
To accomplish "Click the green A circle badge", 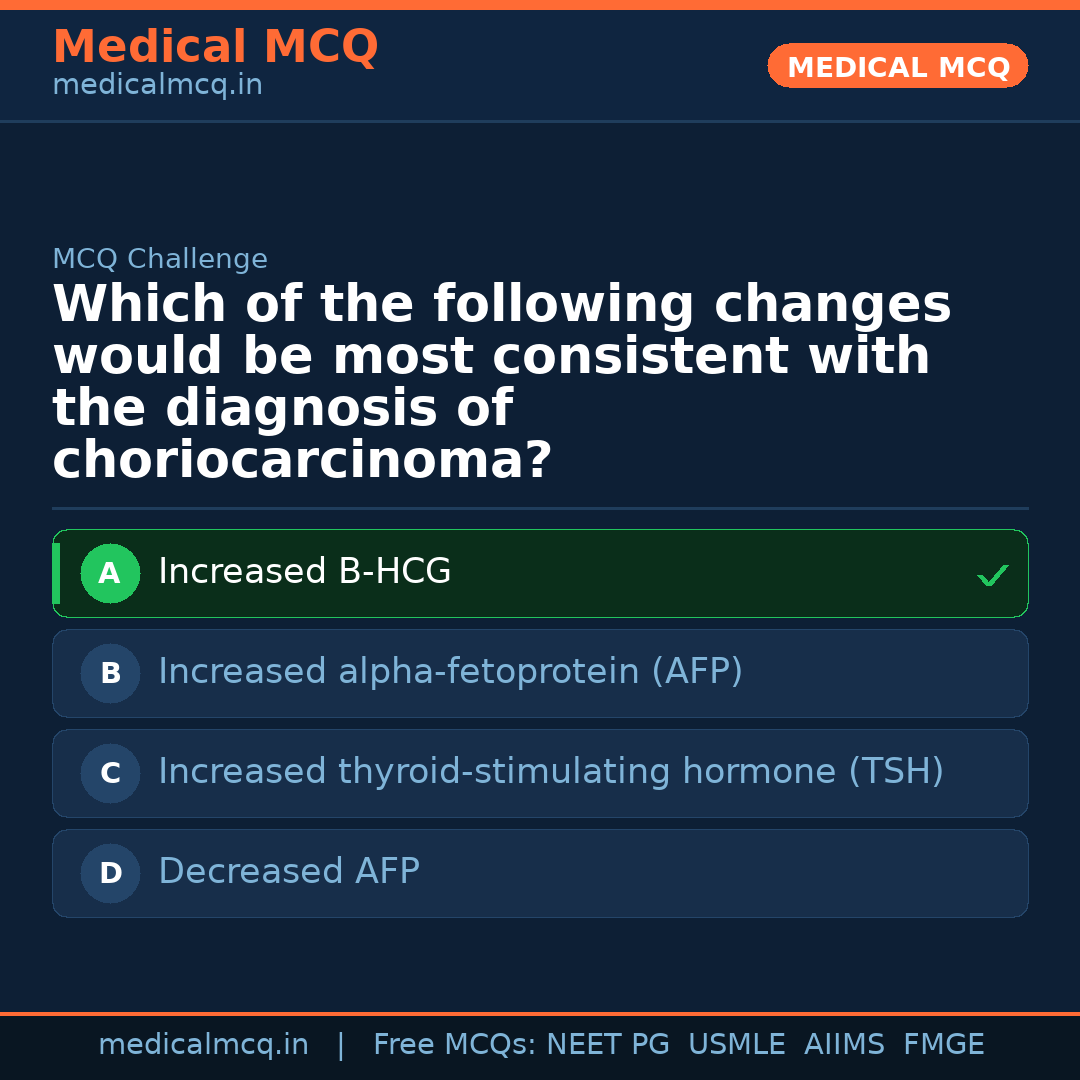I will [110, 574].
